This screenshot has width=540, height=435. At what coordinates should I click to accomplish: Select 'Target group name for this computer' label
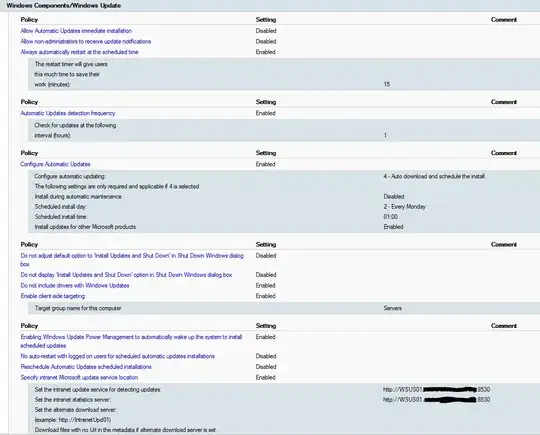78,308
